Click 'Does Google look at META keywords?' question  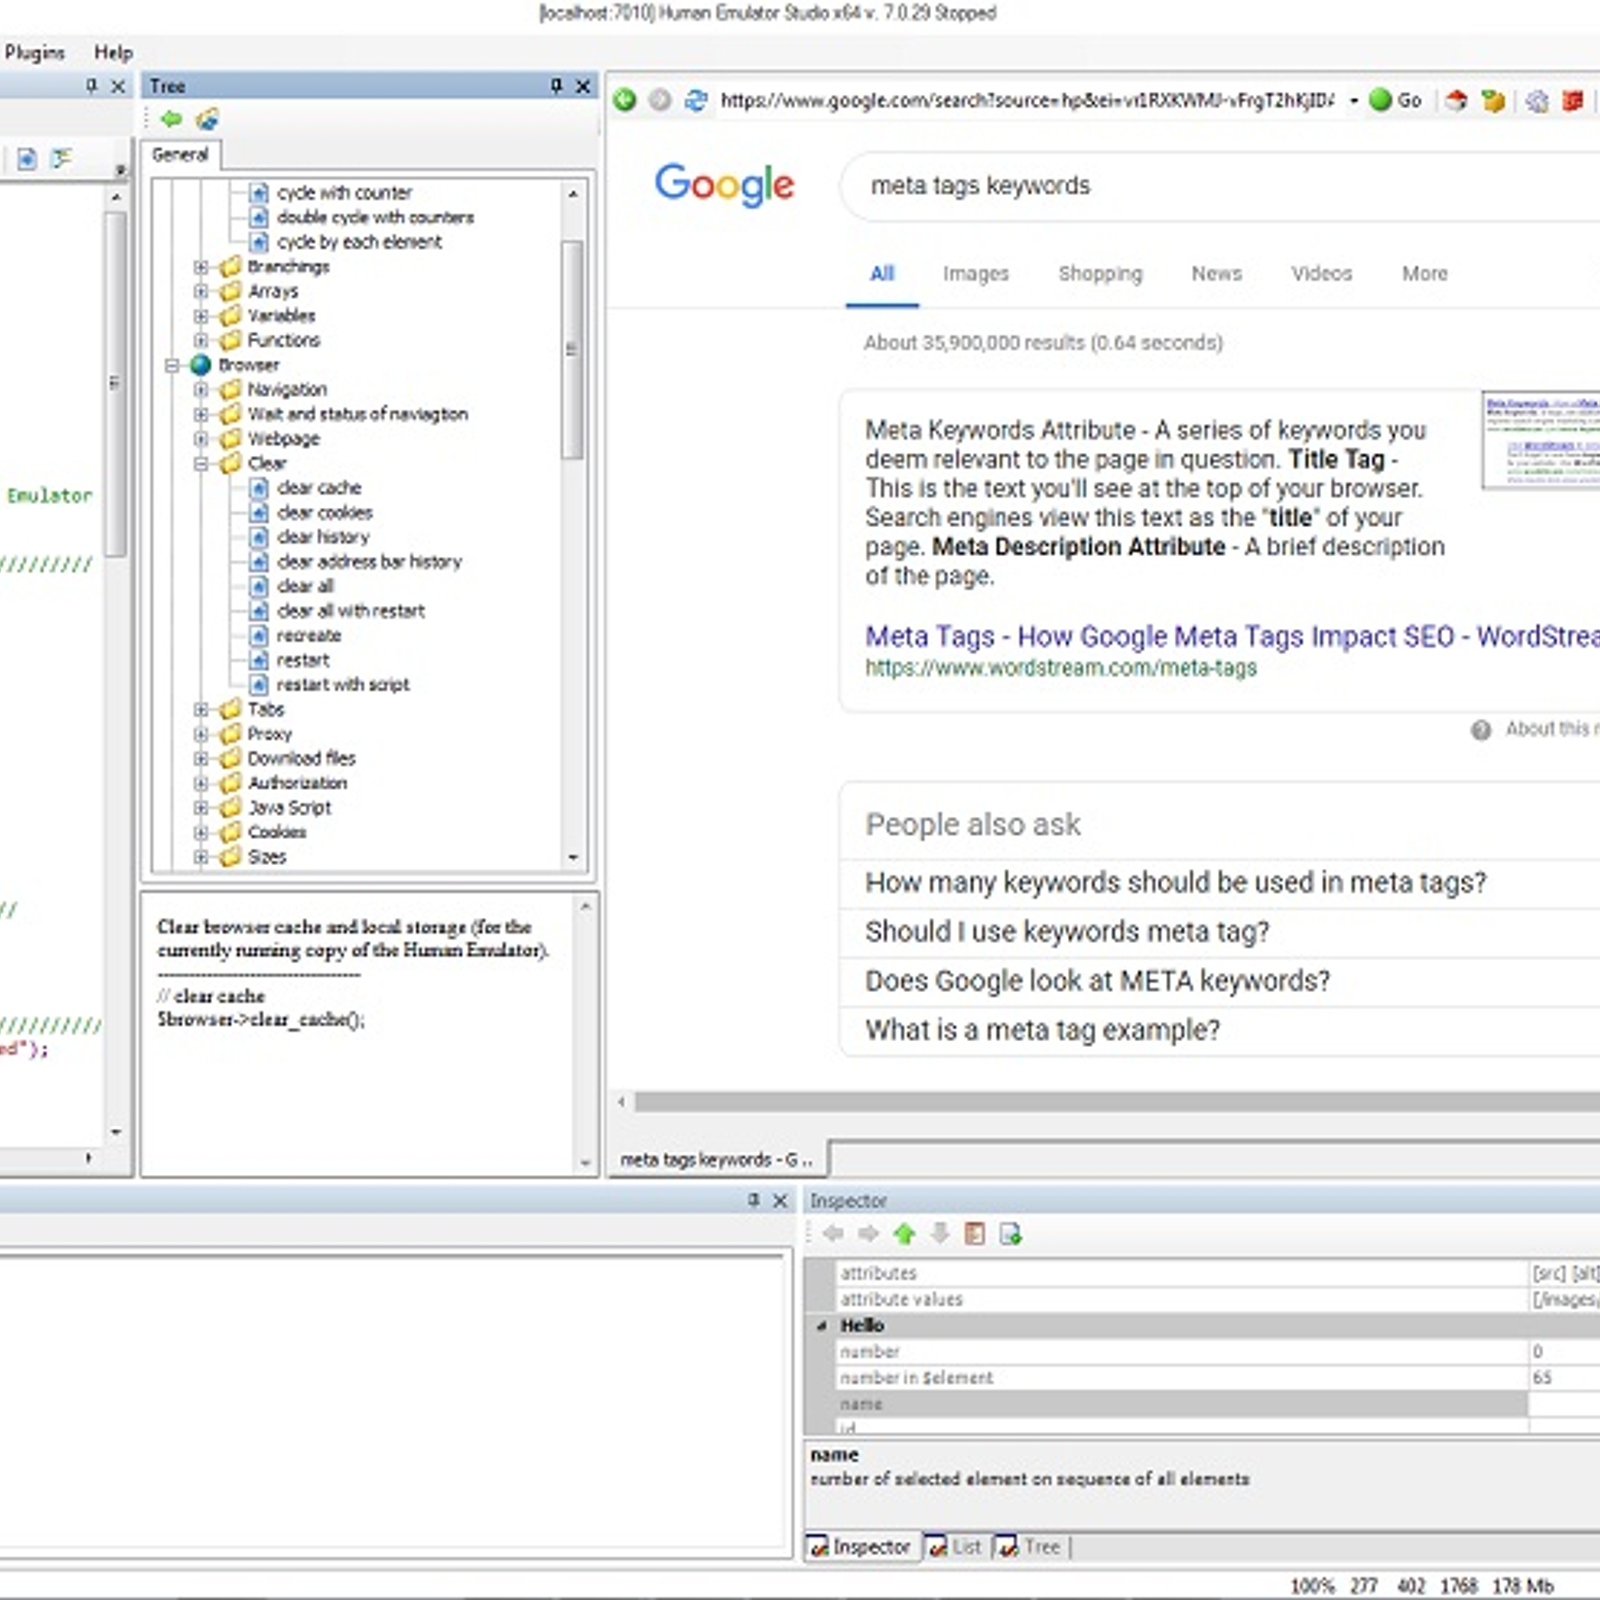1097,980
